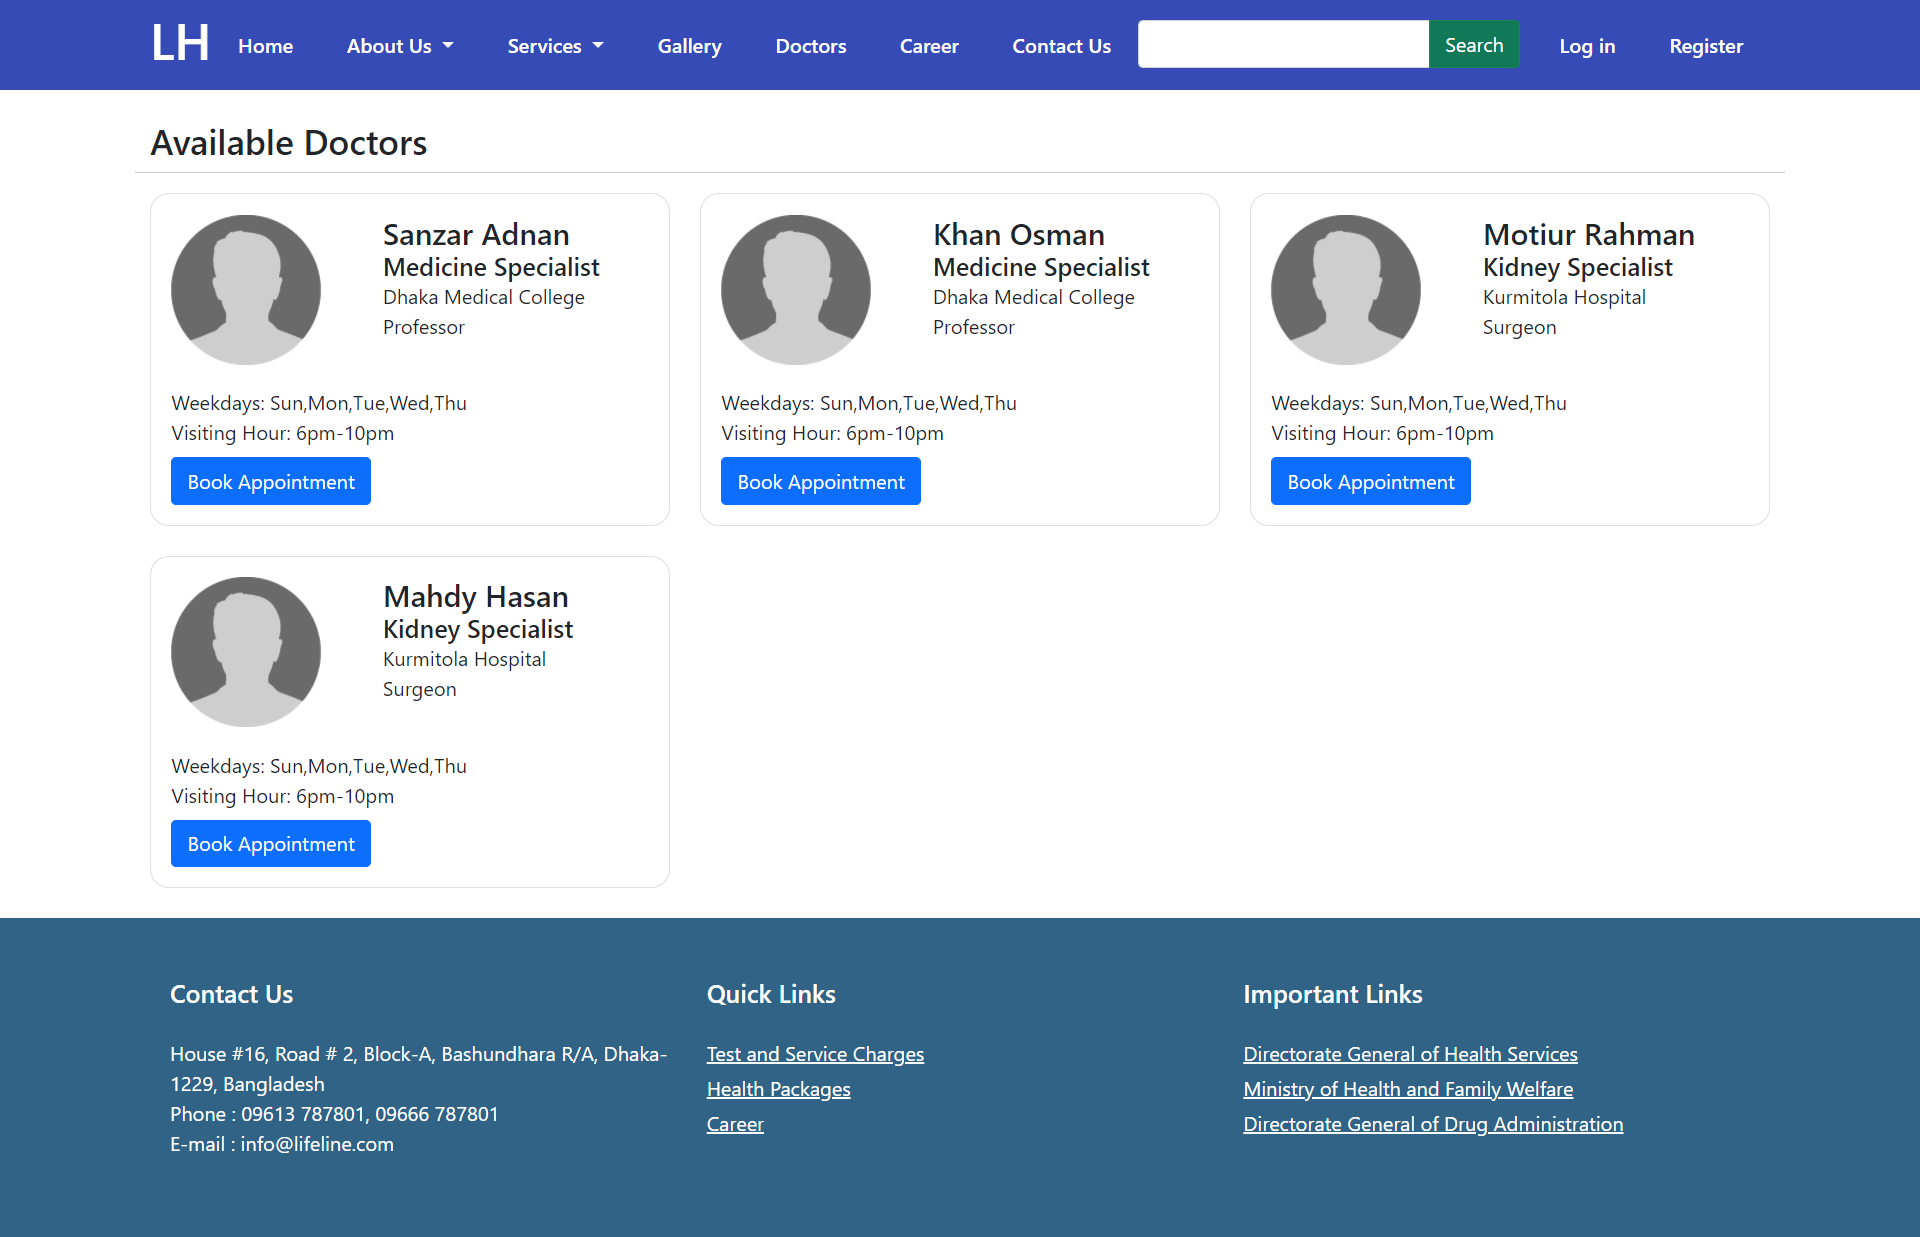Viewport: 1920px width, 1237px height.
Task: Select the Khan Osman name heading
Action: [1018, 234]
